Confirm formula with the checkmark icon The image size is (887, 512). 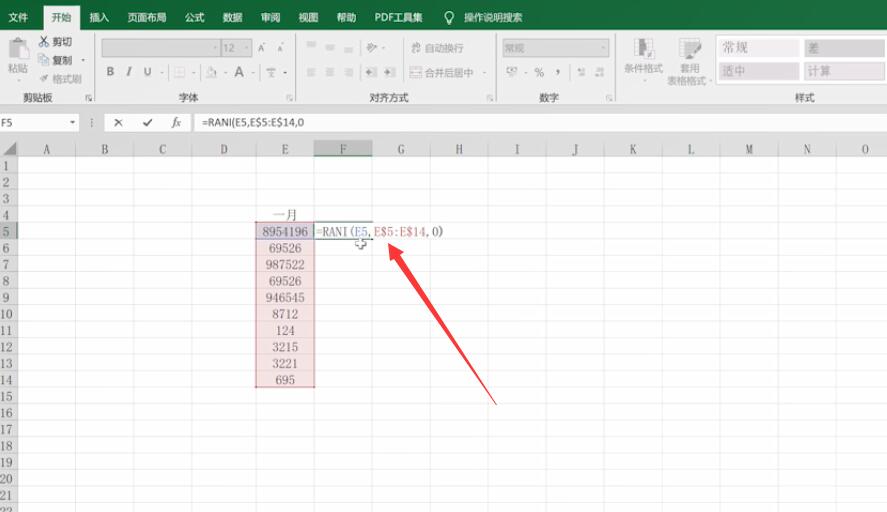point(147,122)
